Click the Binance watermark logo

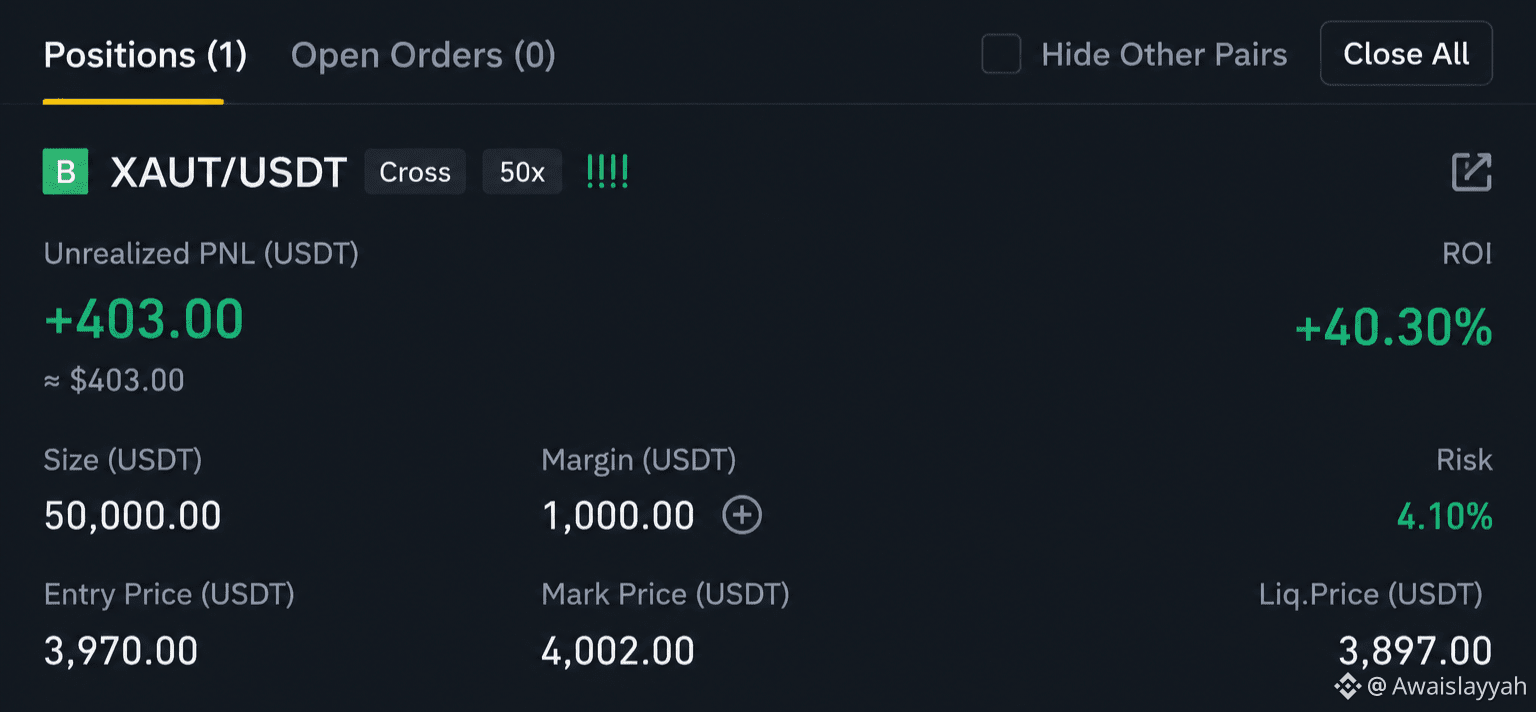point(1347,686)
